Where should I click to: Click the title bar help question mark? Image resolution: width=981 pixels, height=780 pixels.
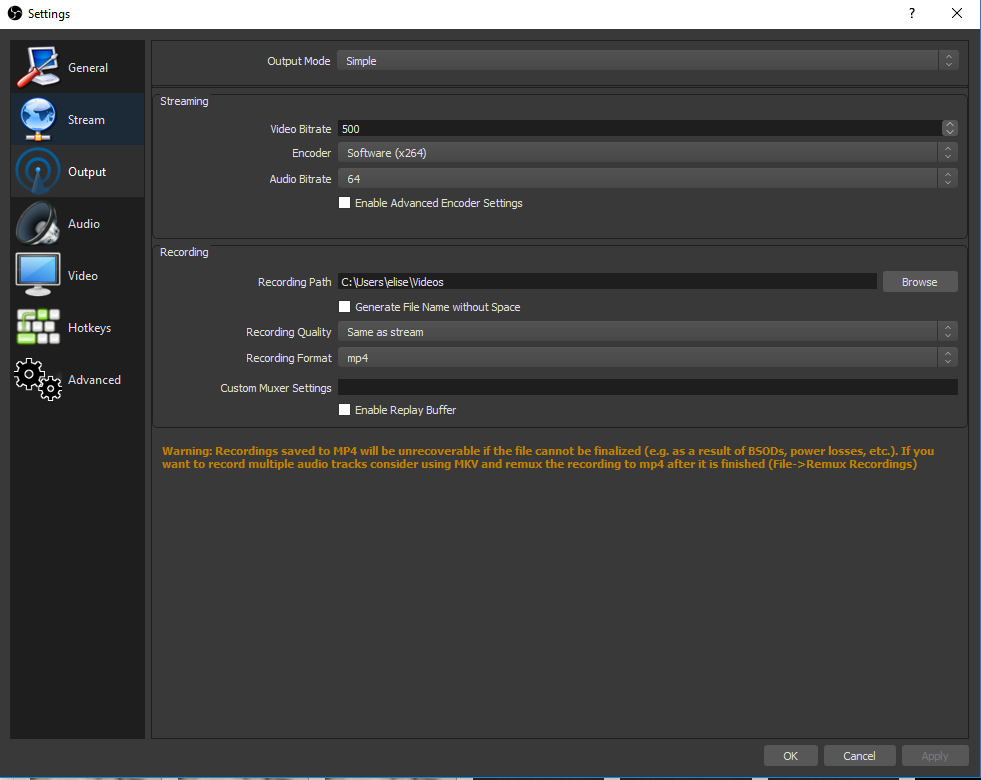click(x=912, y=13)
